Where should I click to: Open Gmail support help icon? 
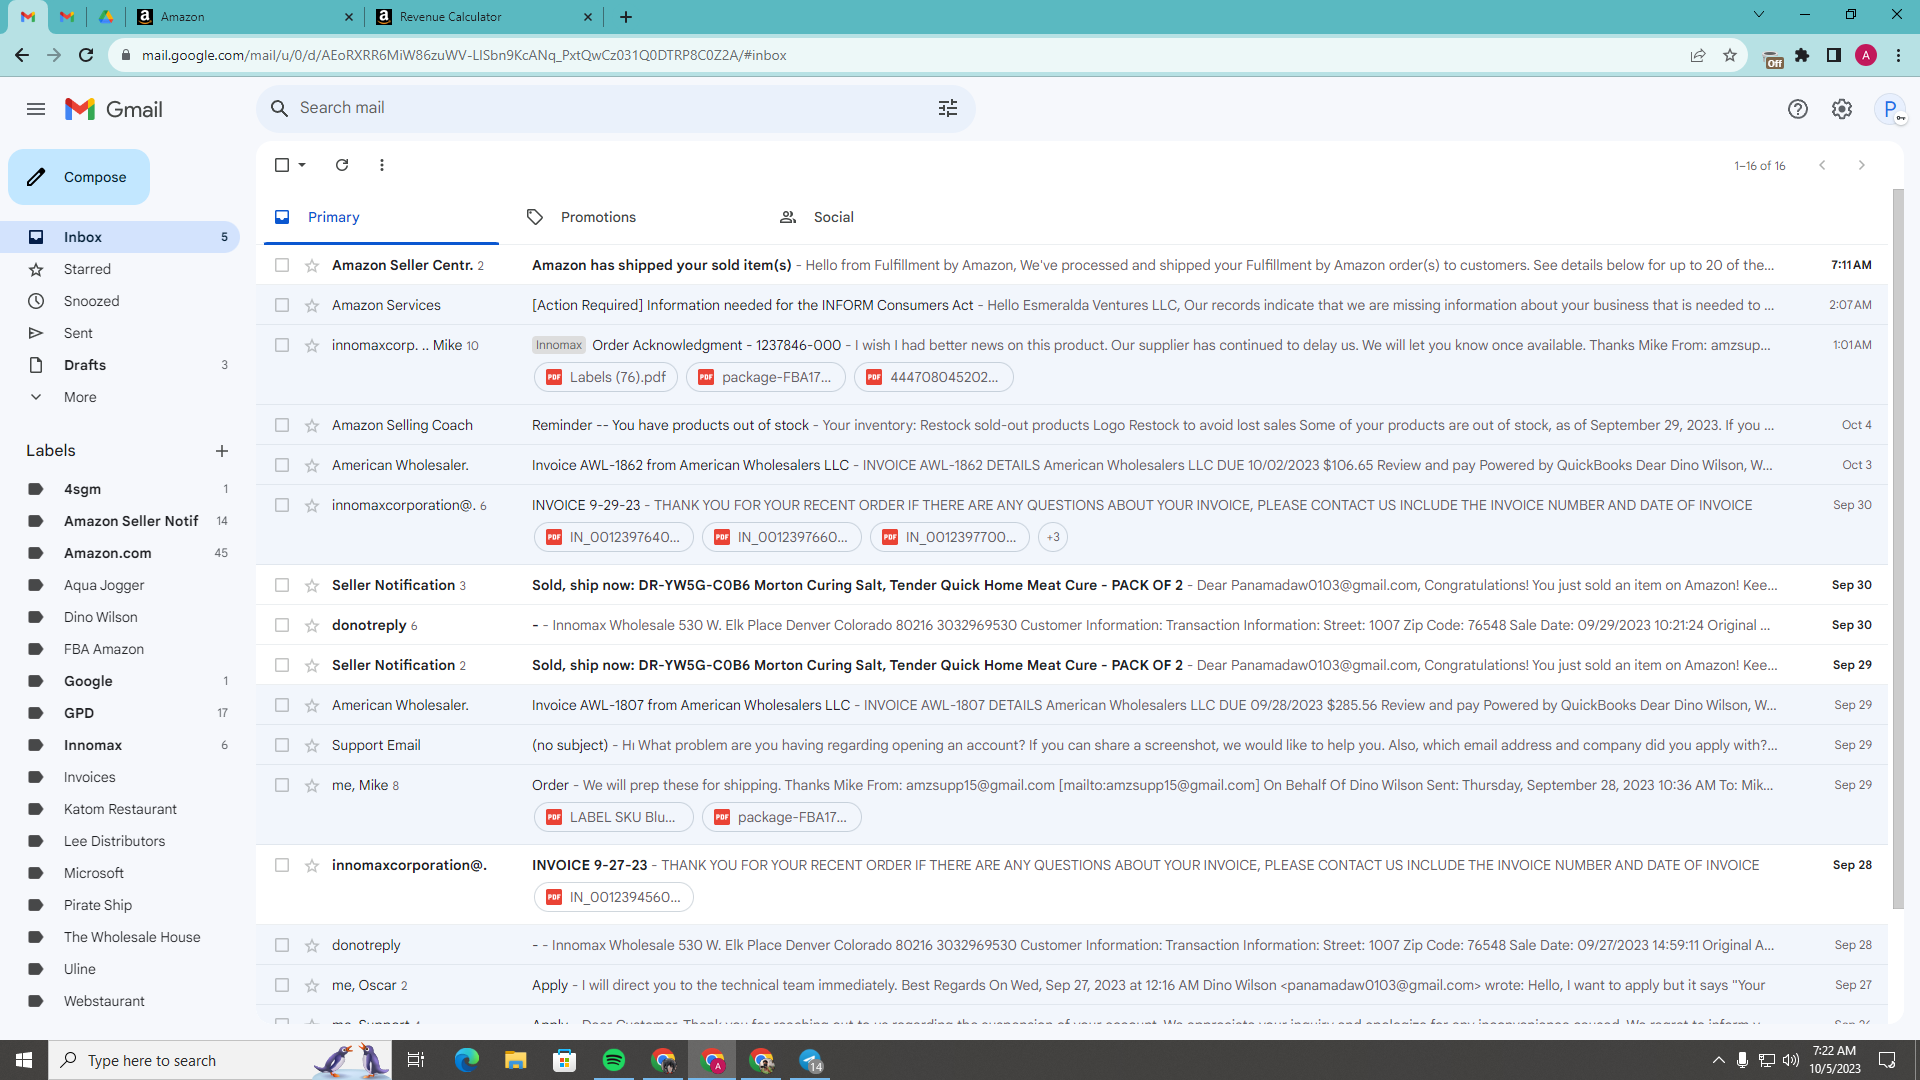[x=1798, y=109]
